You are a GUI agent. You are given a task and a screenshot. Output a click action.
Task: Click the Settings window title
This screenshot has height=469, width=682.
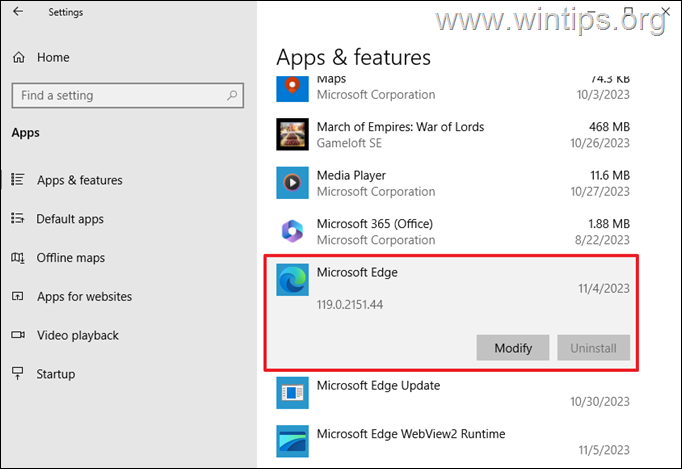click(x=66, y=12)
